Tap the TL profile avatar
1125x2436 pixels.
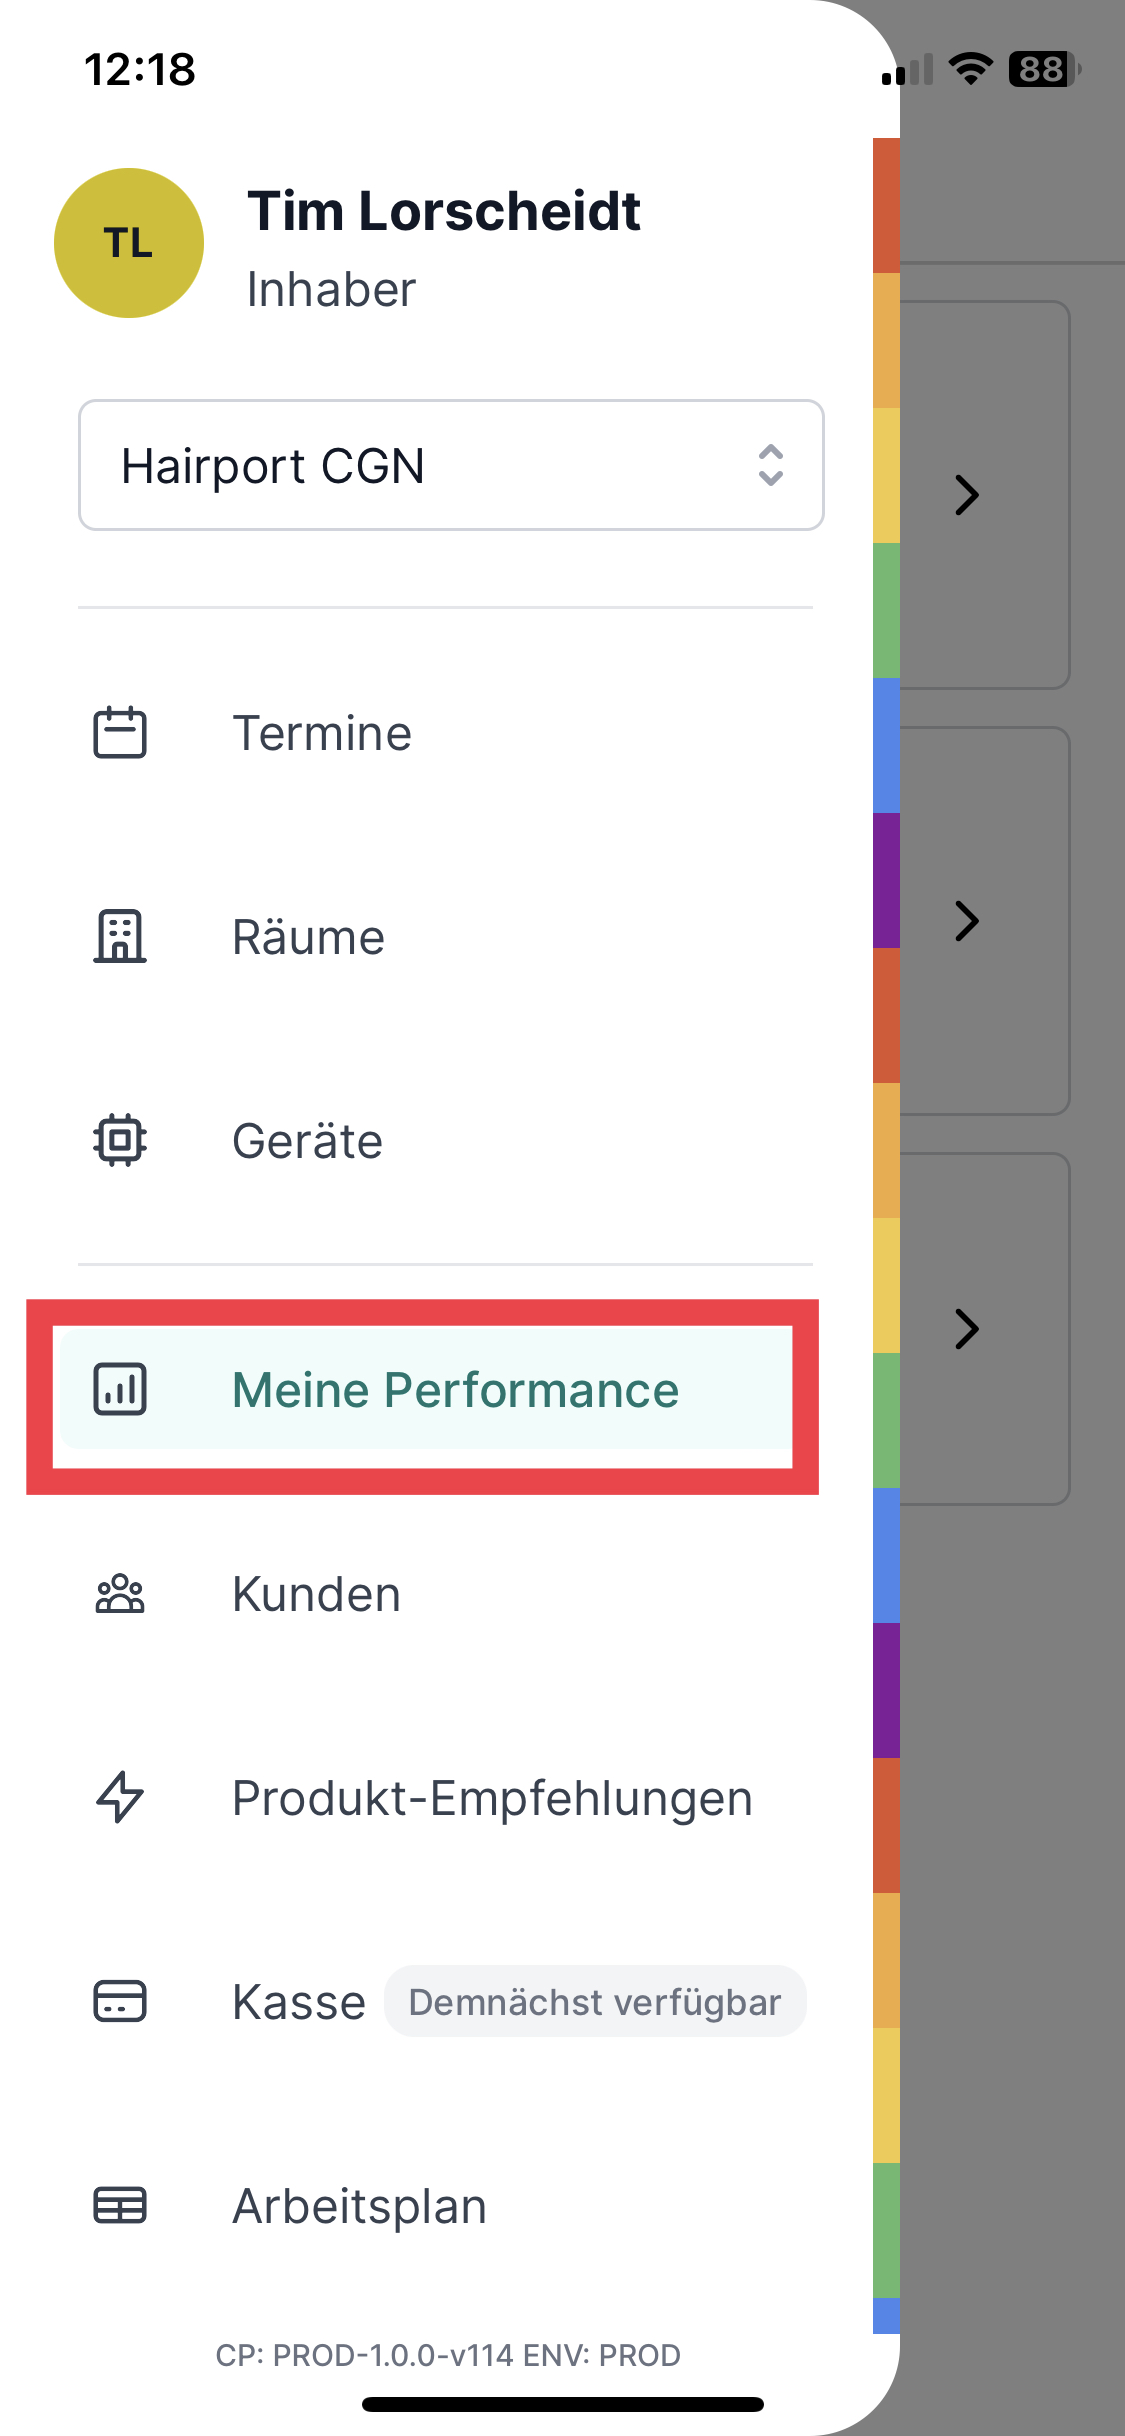[129, 243]
